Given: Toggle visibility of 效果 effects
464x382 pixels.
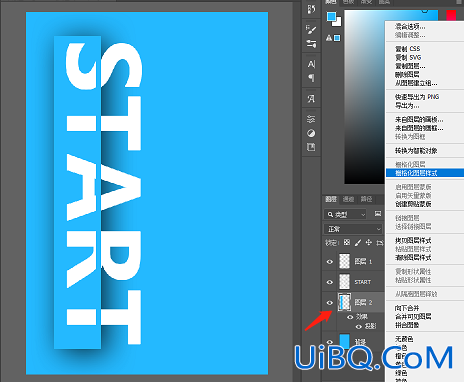Looking at the screenshot, I should click(350, 317).
